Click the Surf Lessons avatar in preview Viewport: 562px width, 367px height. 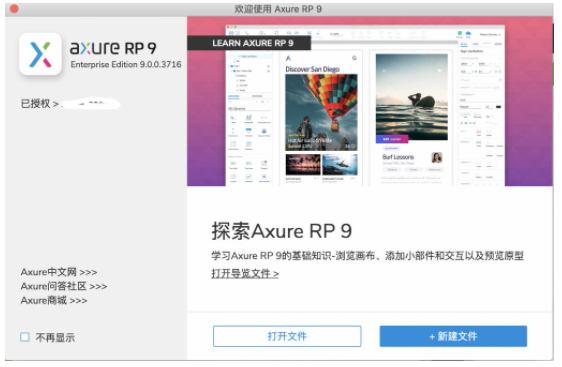437,157
